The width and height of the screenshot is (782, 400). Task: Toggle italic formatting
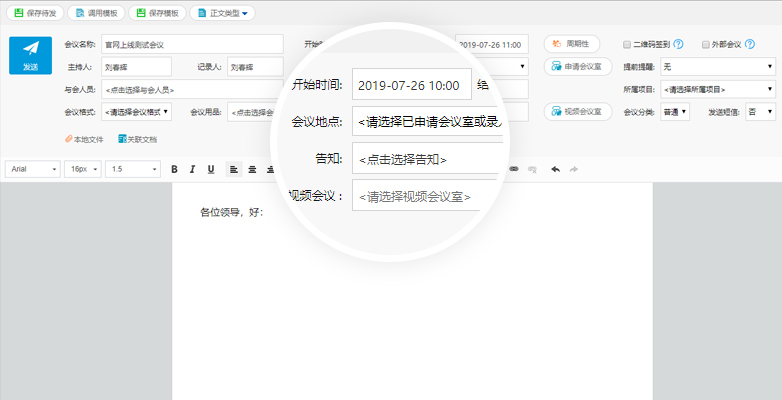192,169
